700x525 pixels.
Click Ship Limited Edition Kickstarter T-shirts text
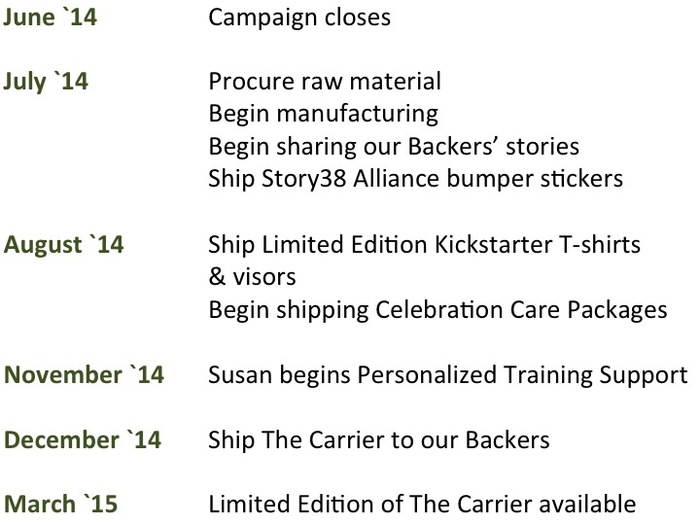[x=424, y=245]
